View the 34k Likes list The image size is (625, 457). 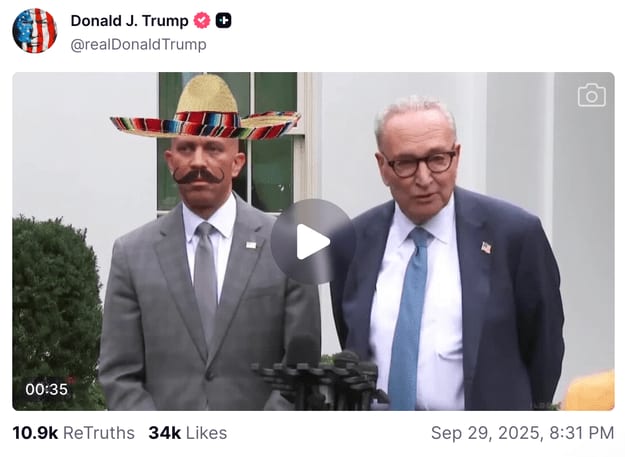point(187,433)
